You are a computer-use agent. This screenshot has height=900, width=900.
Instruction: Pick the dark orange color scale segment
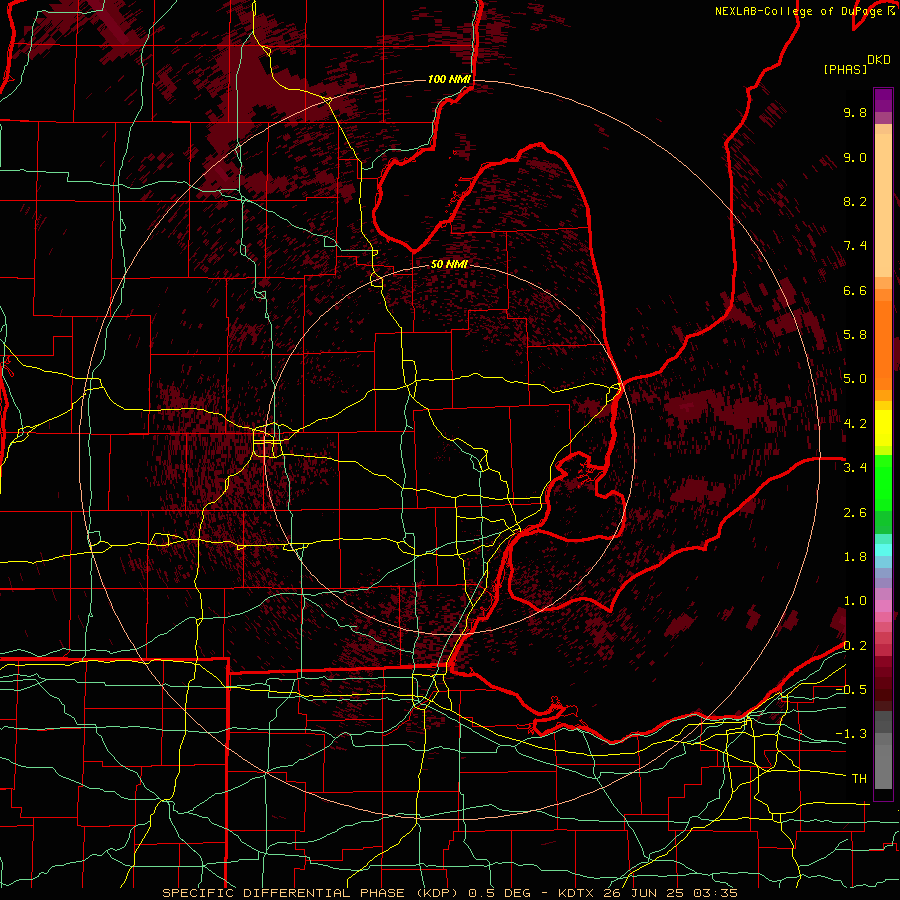[883, 346]
